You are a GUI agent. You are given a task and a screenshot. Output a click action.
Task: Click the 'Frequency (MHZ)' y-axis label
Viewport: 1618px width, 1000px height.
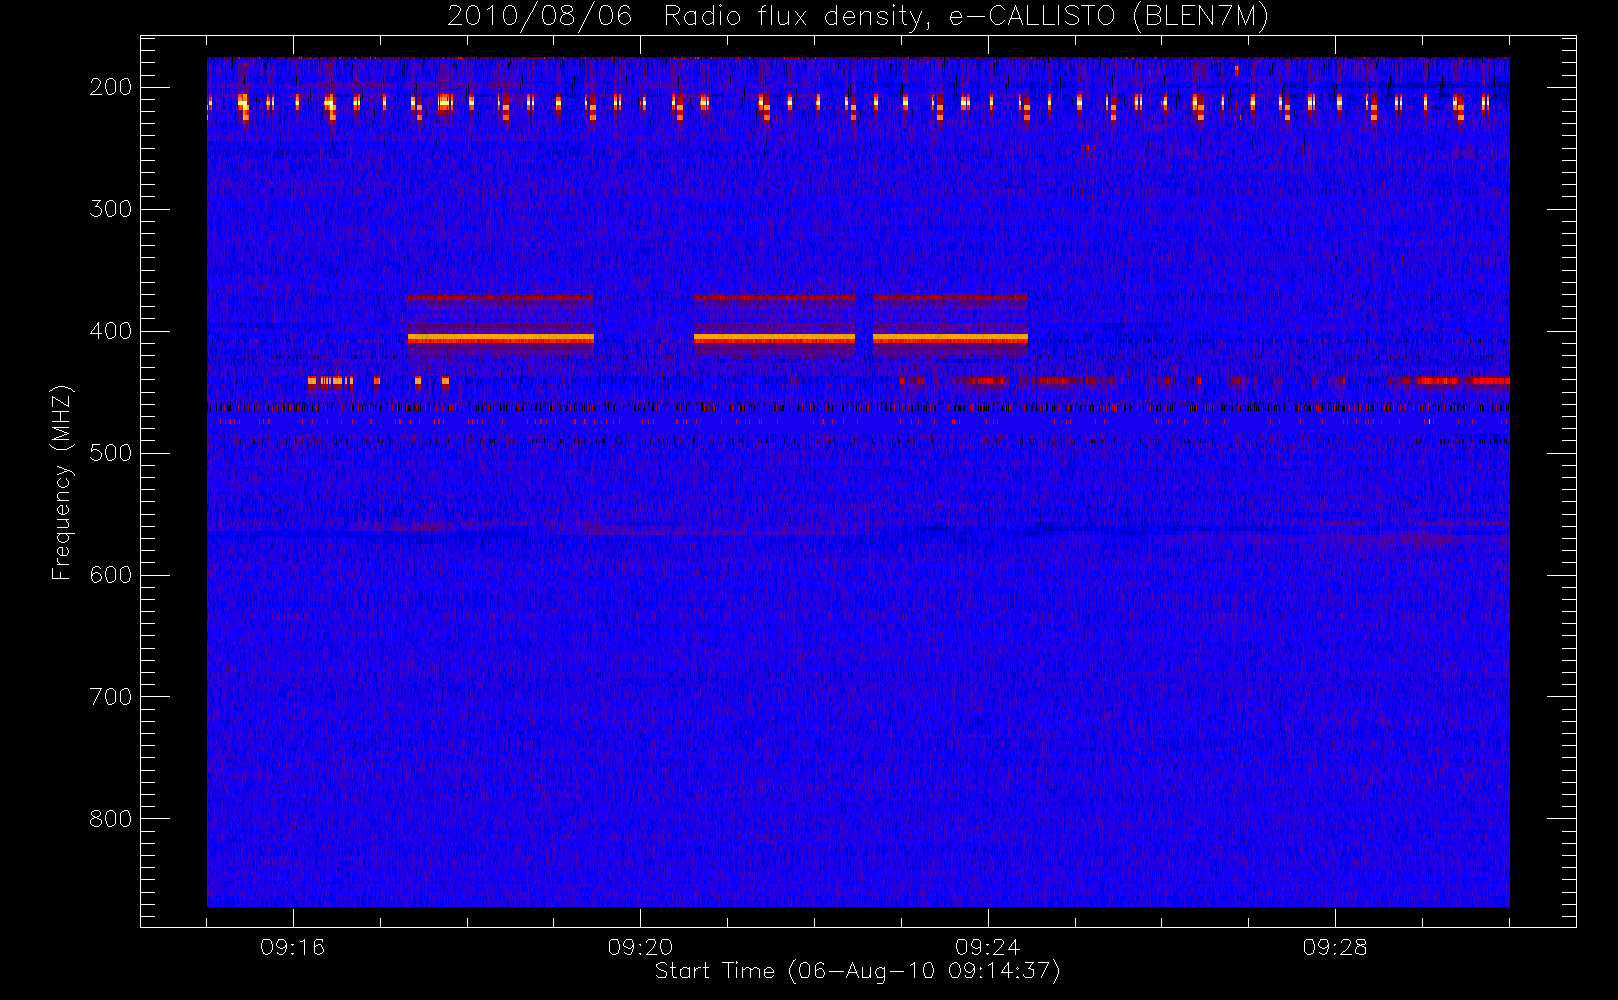click(62, 482)
